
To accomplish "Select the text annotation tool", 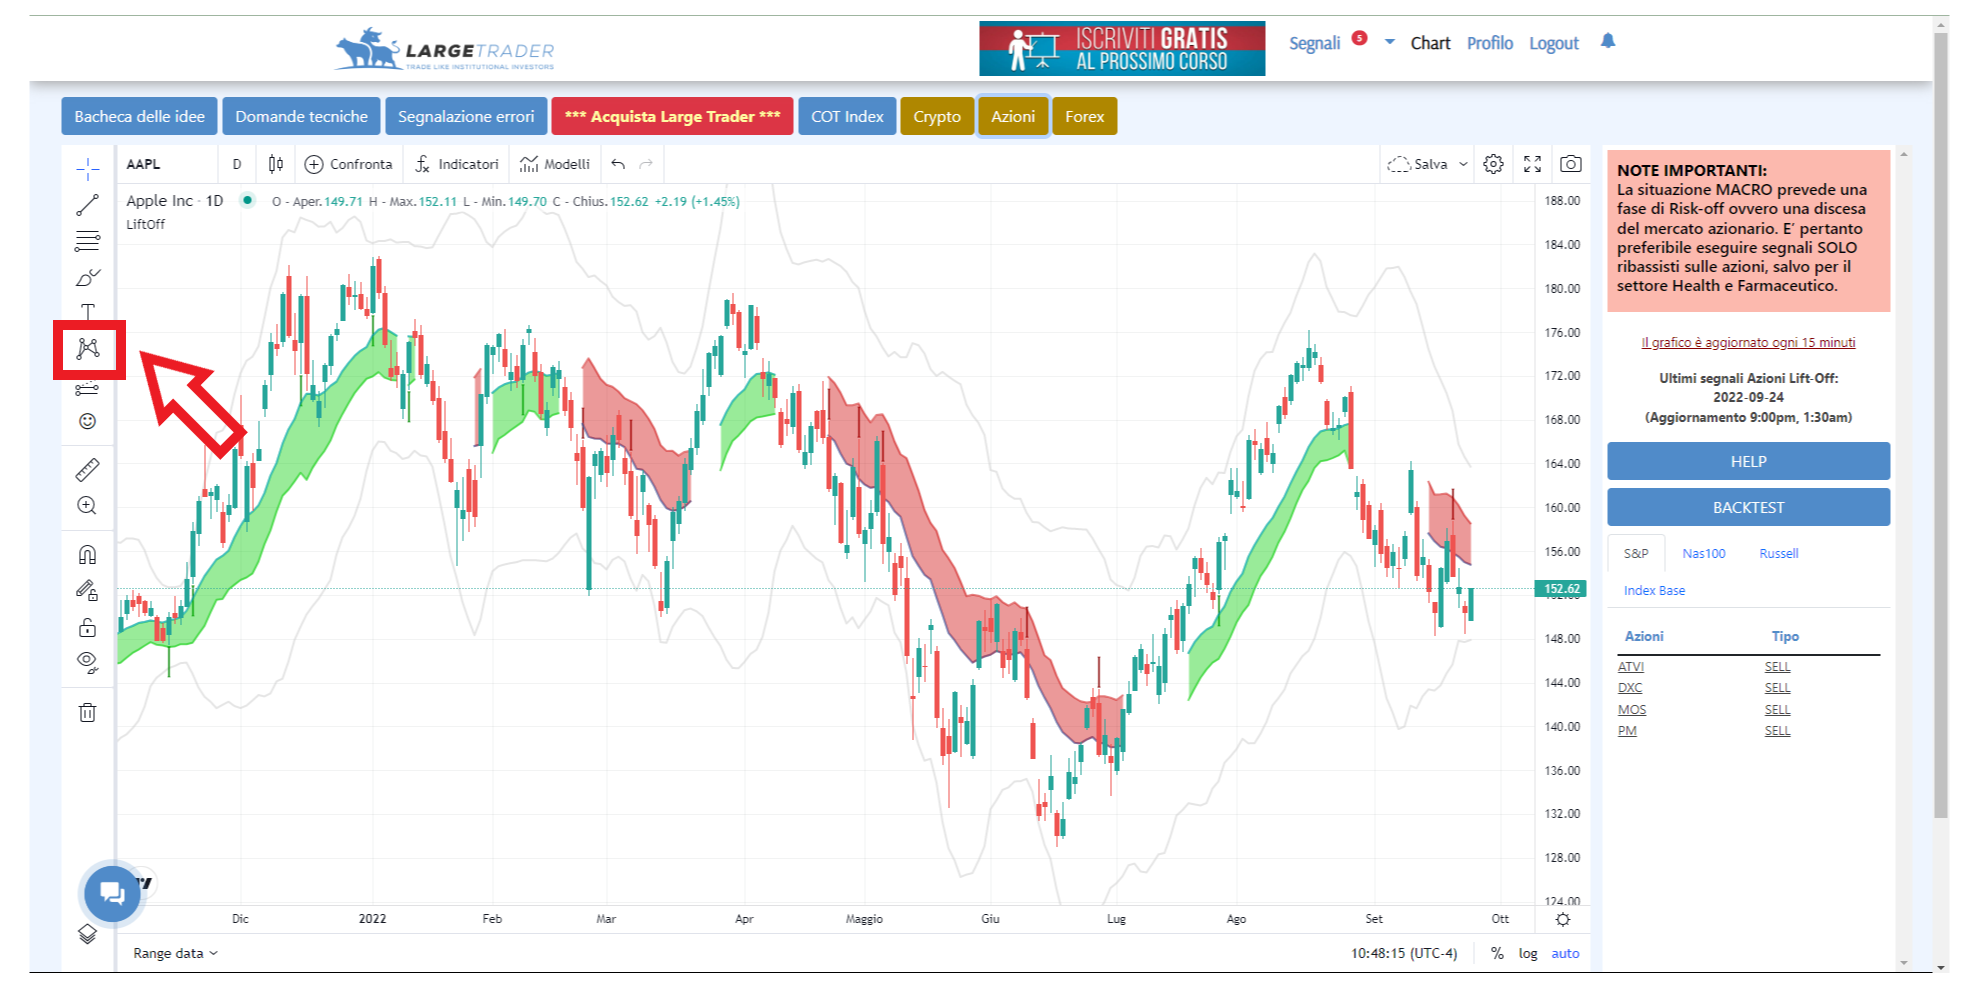I will coord(88,312).
